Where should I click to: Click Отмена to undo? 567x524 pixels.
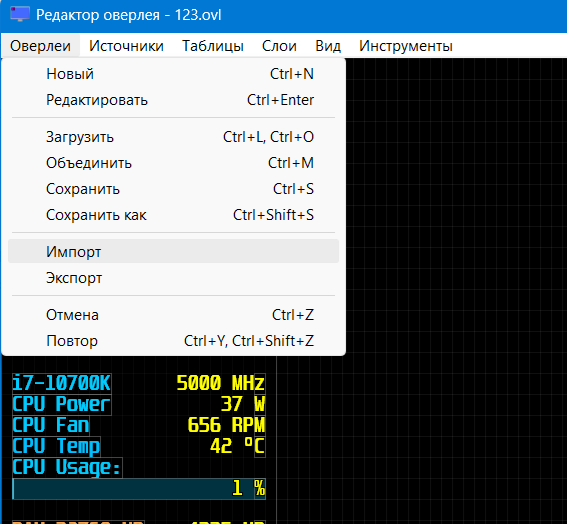click(x=174, y=315)
